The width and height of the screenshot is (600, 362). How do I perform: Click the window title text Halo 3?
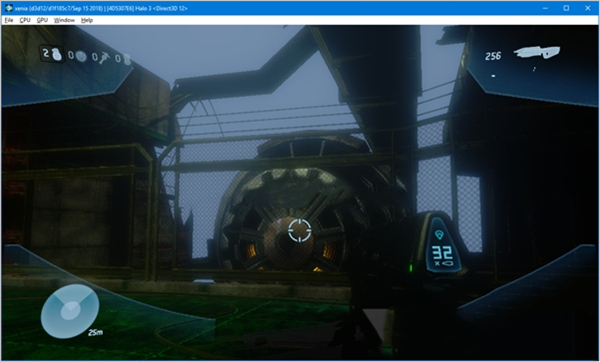point(143,8)
